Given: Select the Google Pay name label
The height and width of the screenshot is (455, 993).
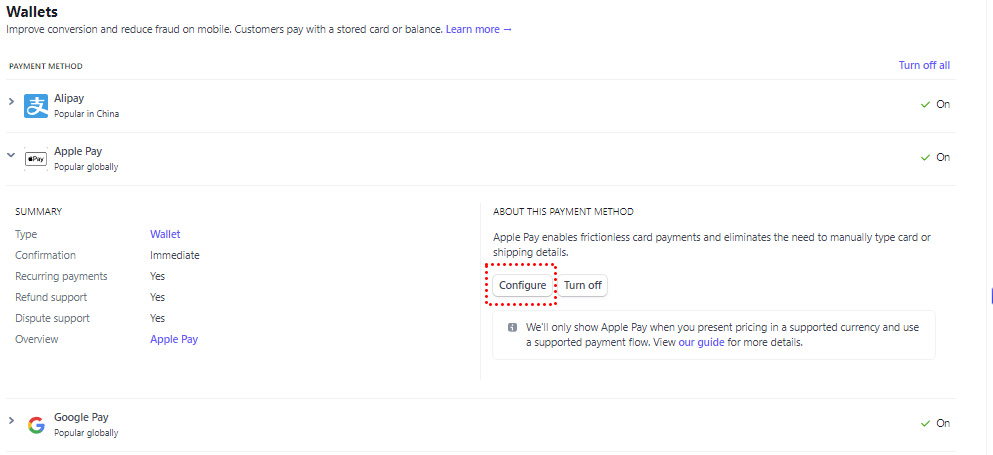Looking at the screenshot, I should 81,417.
